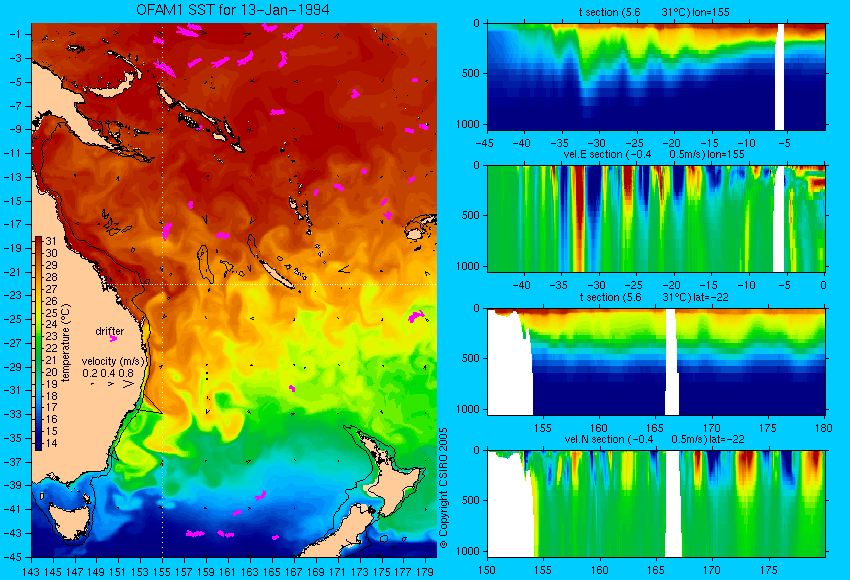
Task: Click the "175" axis label under the vel.N section
Action: pos(768,570)
